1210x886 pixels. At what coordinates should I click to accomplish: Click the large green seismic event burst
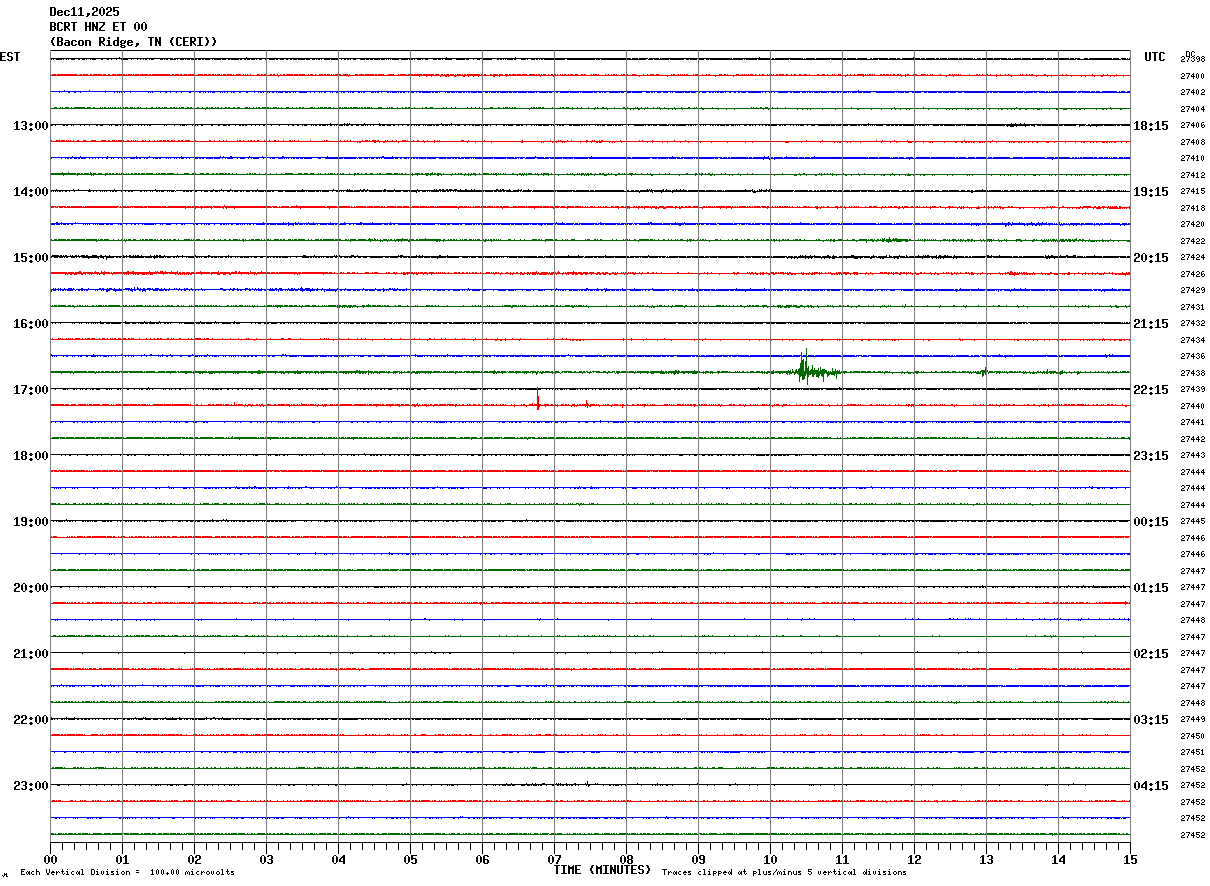pos(805,371)
